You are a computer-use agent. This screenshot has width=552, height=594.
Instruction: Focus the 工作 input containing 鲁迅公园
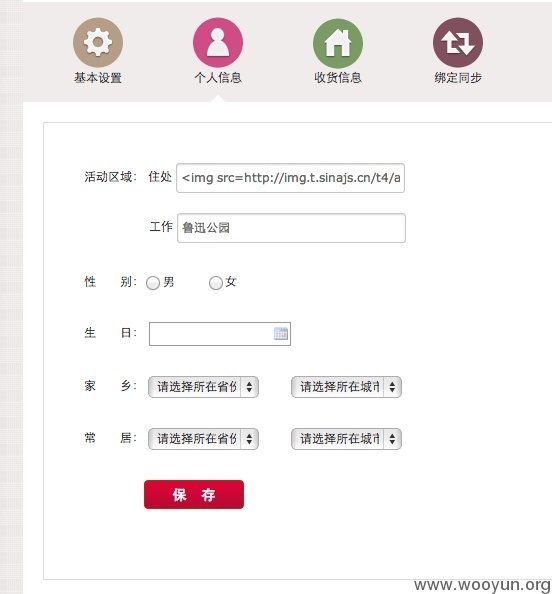click(291, 228)
